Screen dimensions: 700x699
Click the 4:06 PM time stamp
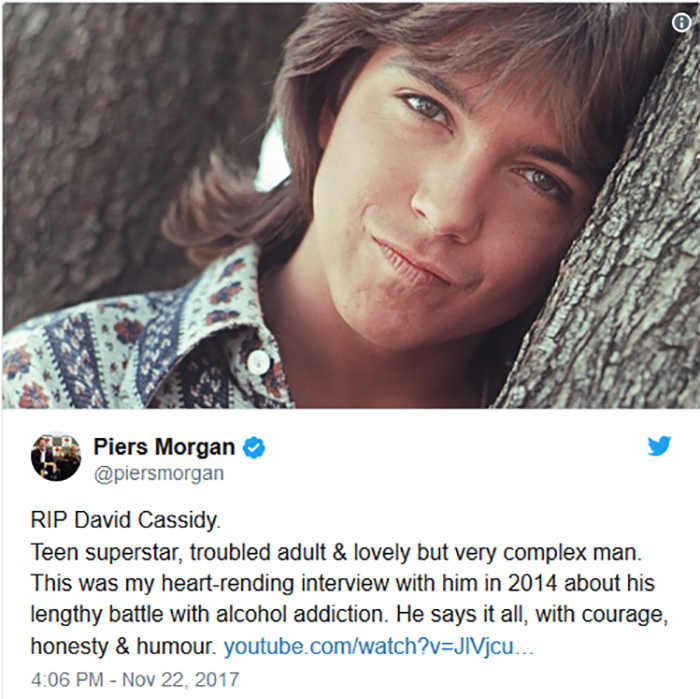coord(67,679)
